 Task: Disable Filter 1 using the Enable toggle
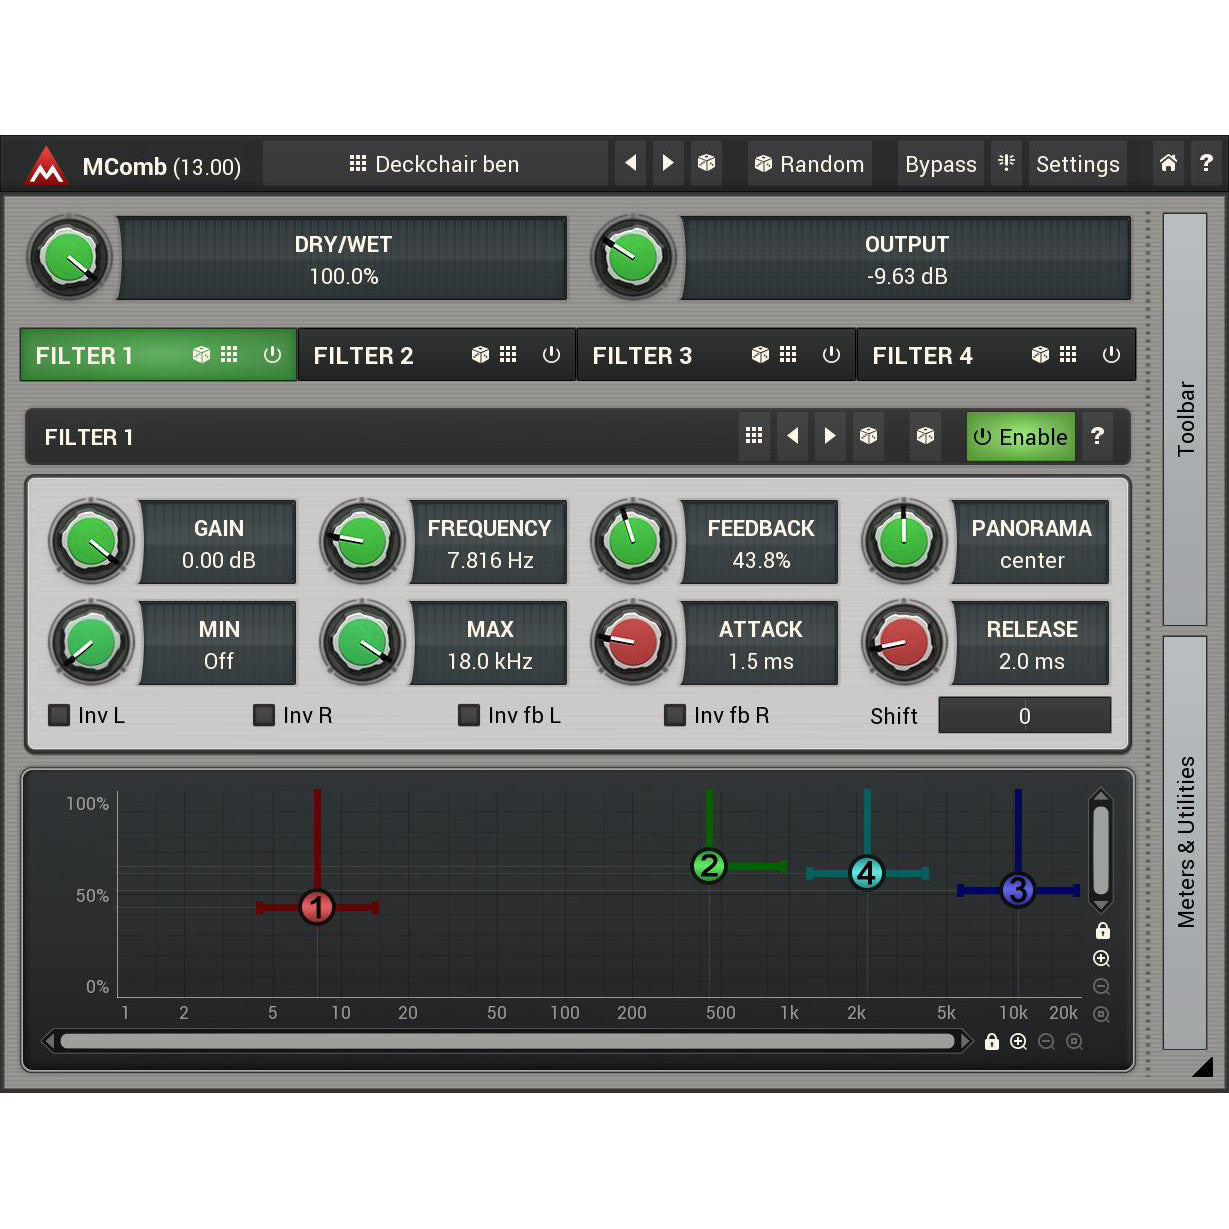pyautogui.click(x=1020, y=436)
